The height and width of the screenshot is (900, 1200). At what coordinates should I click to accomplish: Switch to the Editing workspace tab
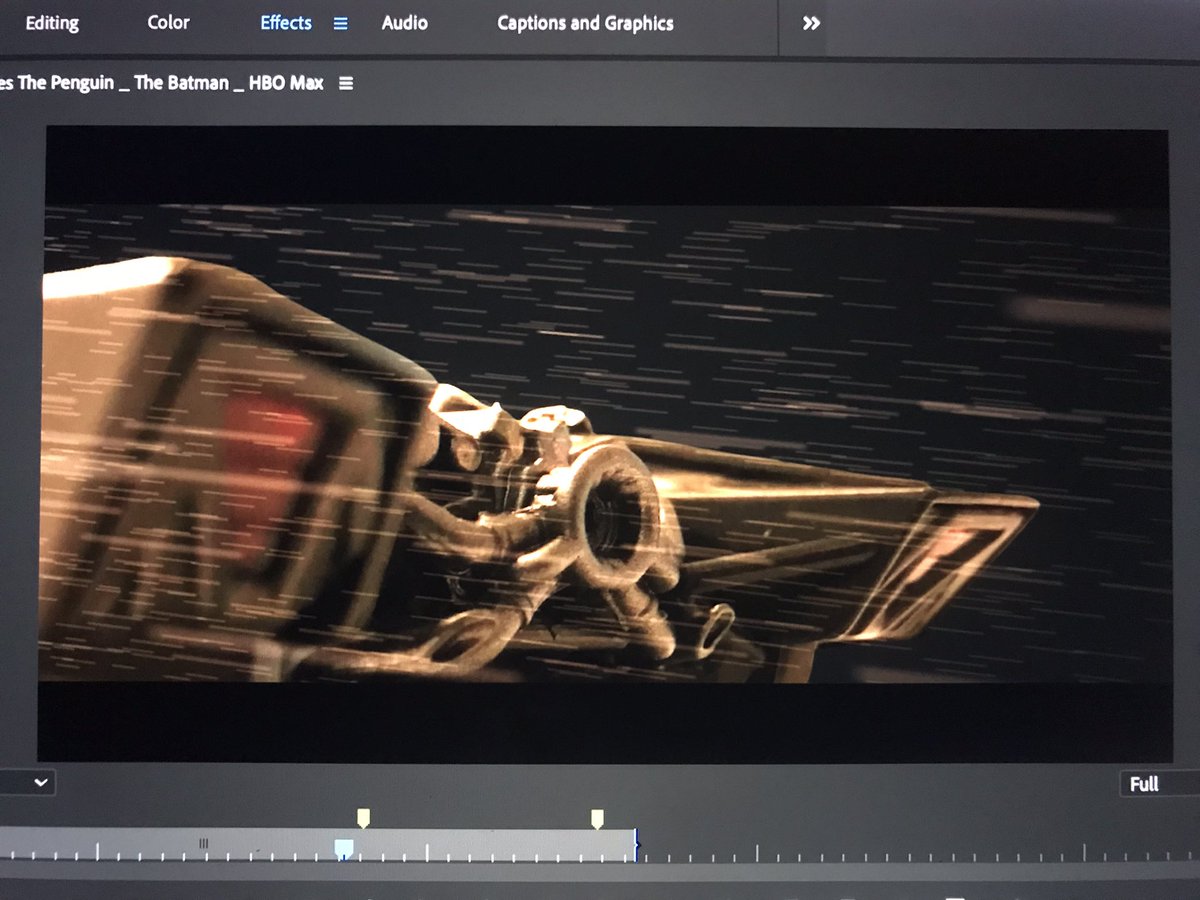(x=52, y=23)
